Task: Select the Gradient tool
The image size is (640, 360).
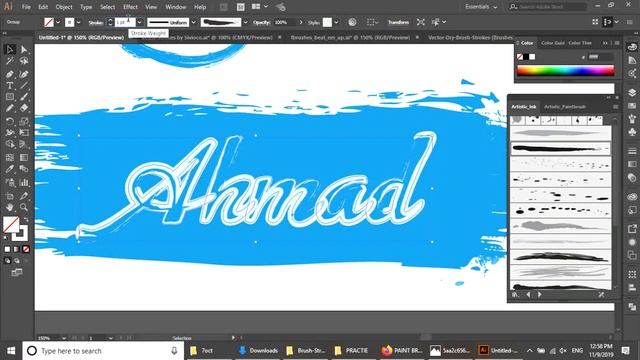Action: point(24,158)
